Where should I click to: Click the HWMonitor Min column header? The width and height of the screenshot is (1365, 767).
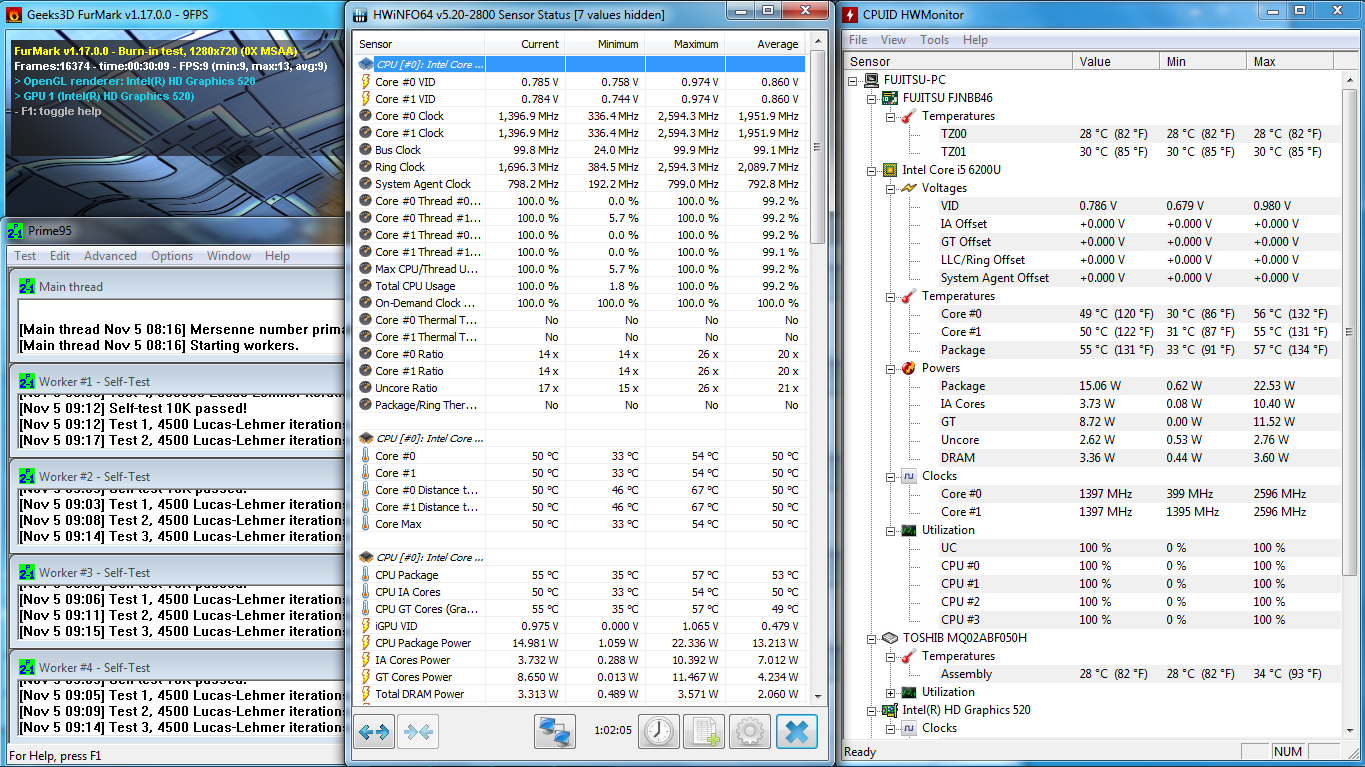pos(1204,61)
